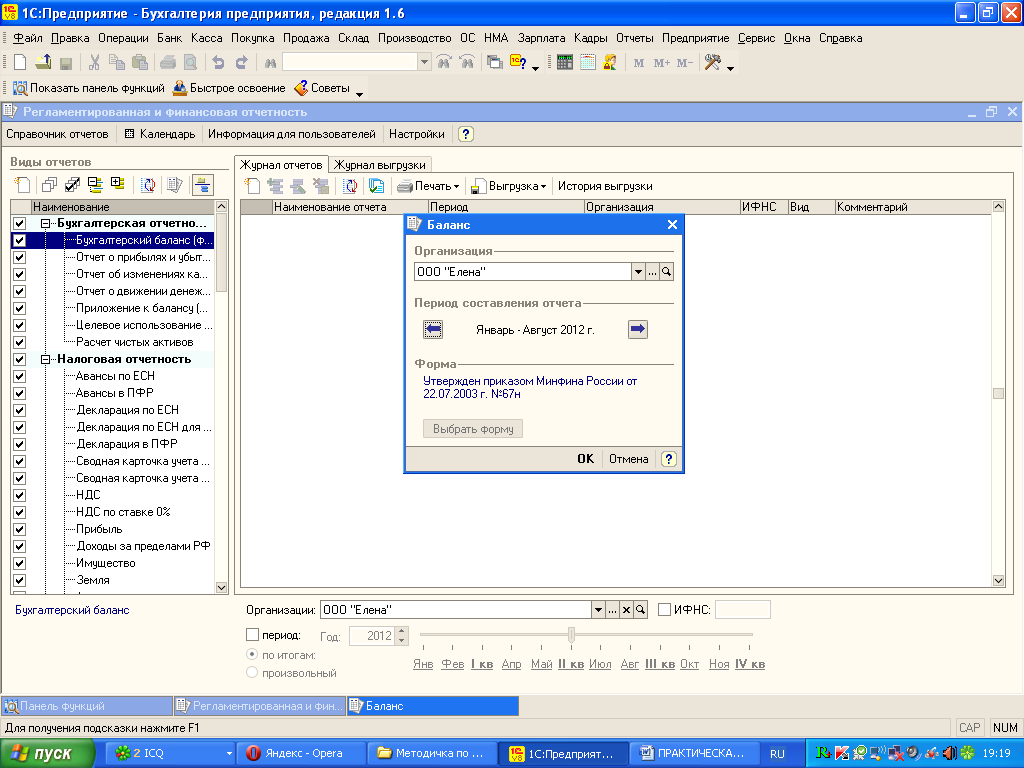Viewport: 1024px width, 768px height.
Task: Switch to Журнал отчетов tab
Action: [x=281, y=165]
